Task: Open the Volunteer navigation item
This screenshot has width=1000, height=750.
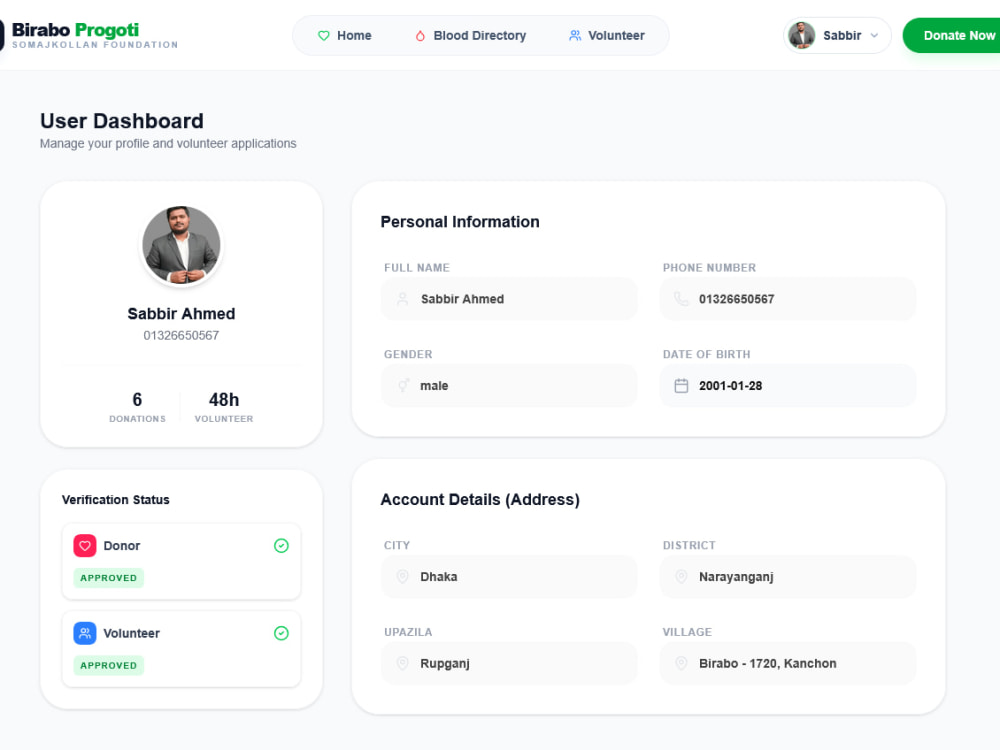Action: 607,36
